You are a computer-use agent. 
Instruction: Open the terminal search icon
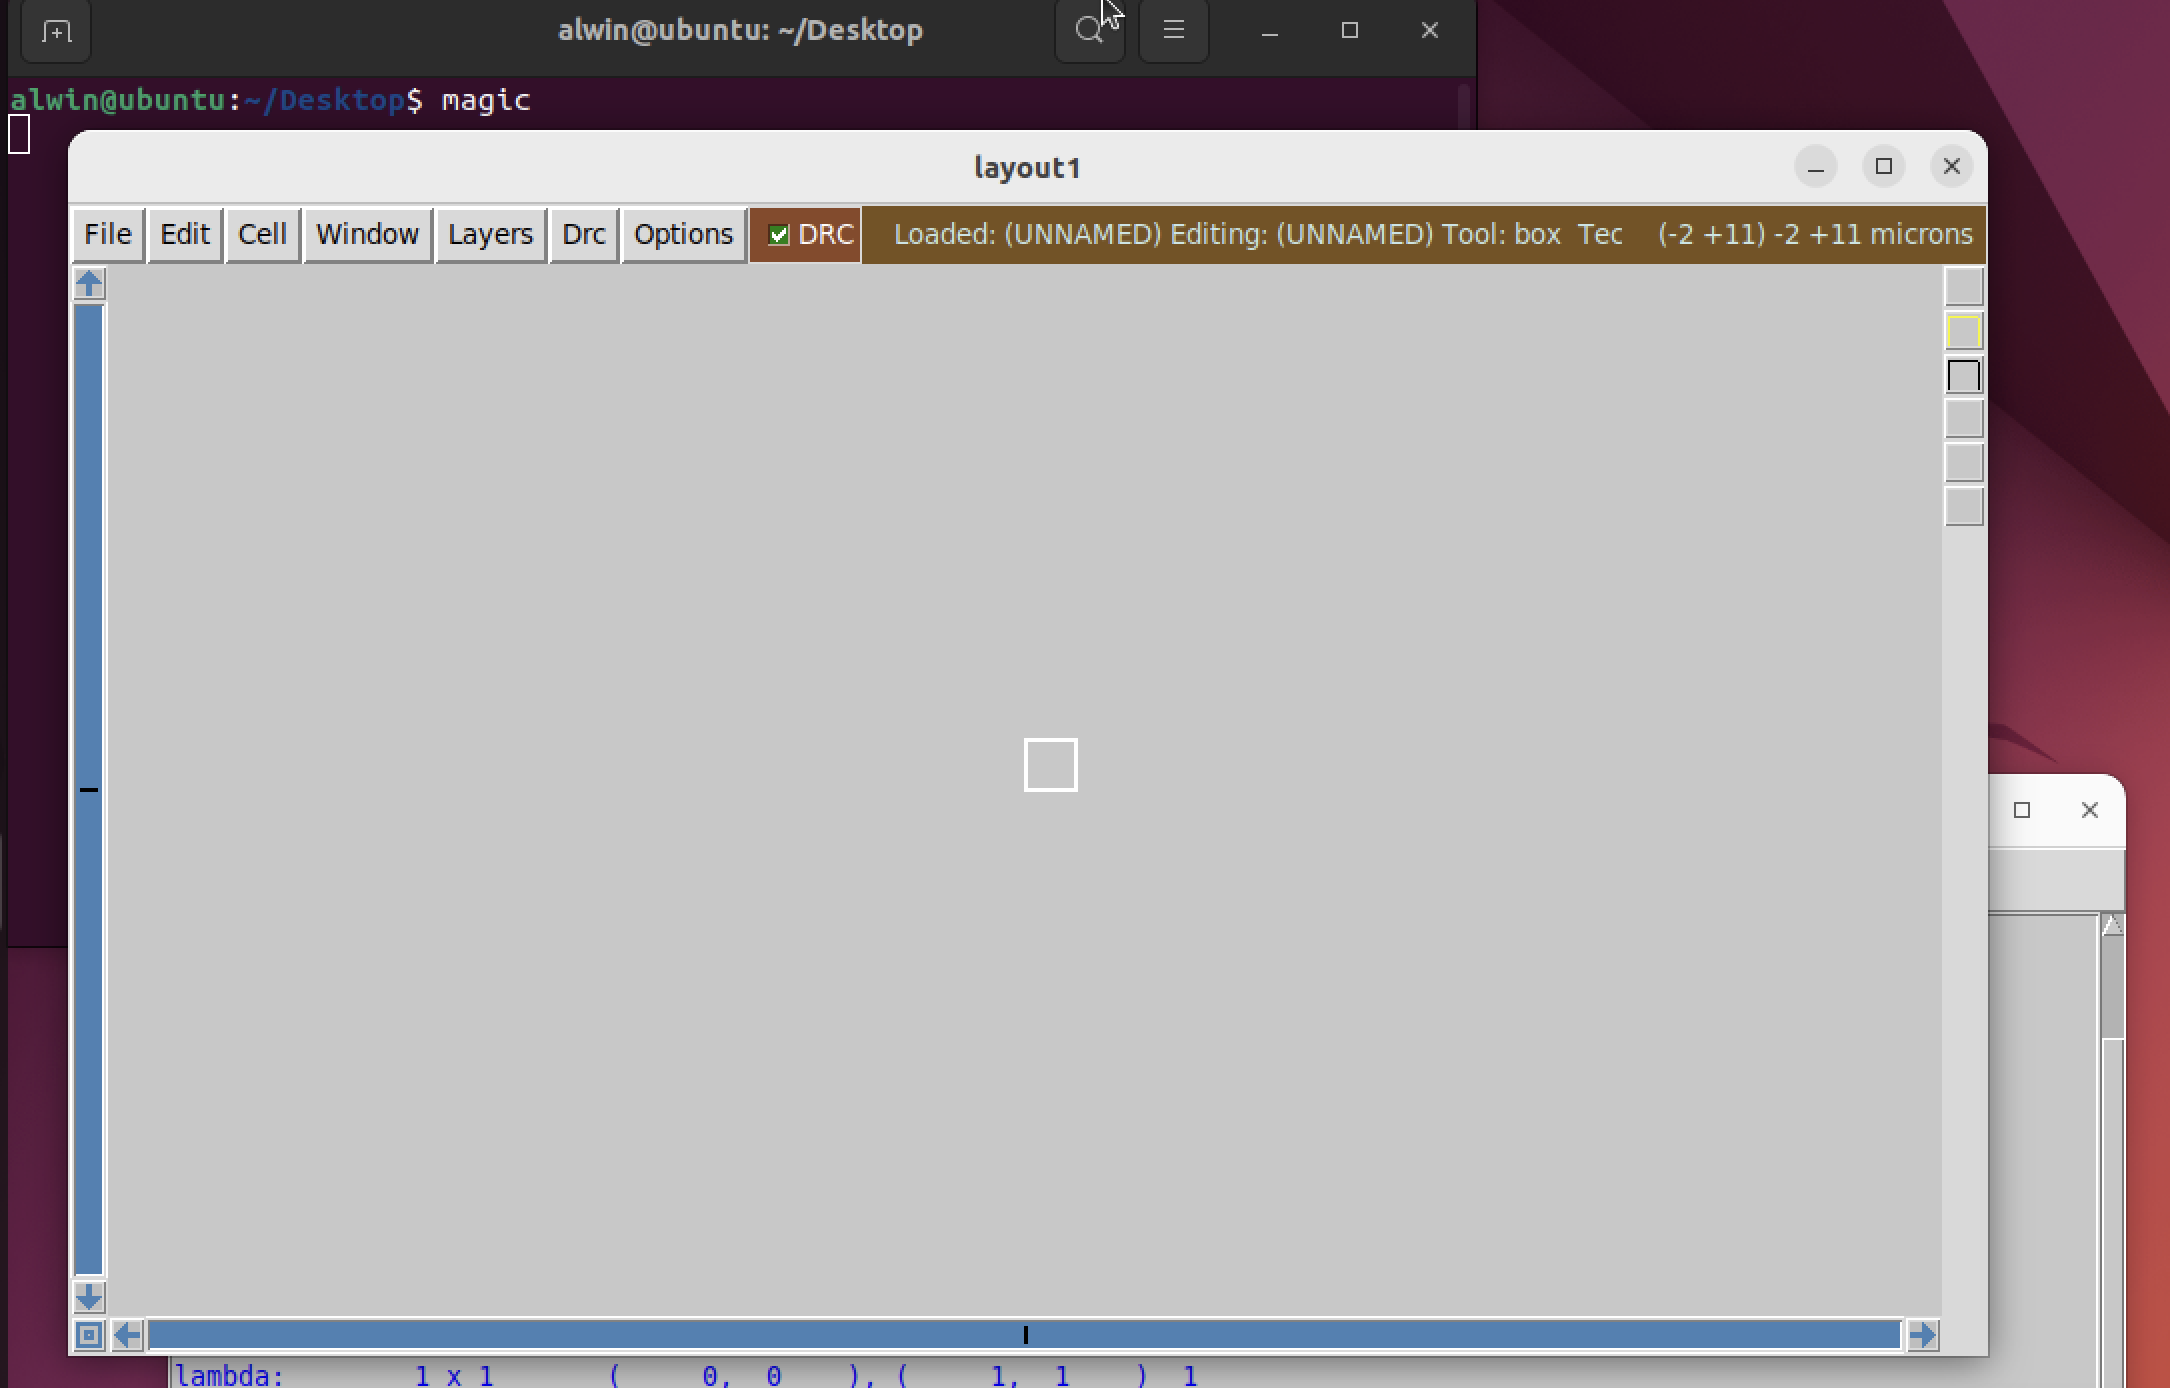(1089, 31)
